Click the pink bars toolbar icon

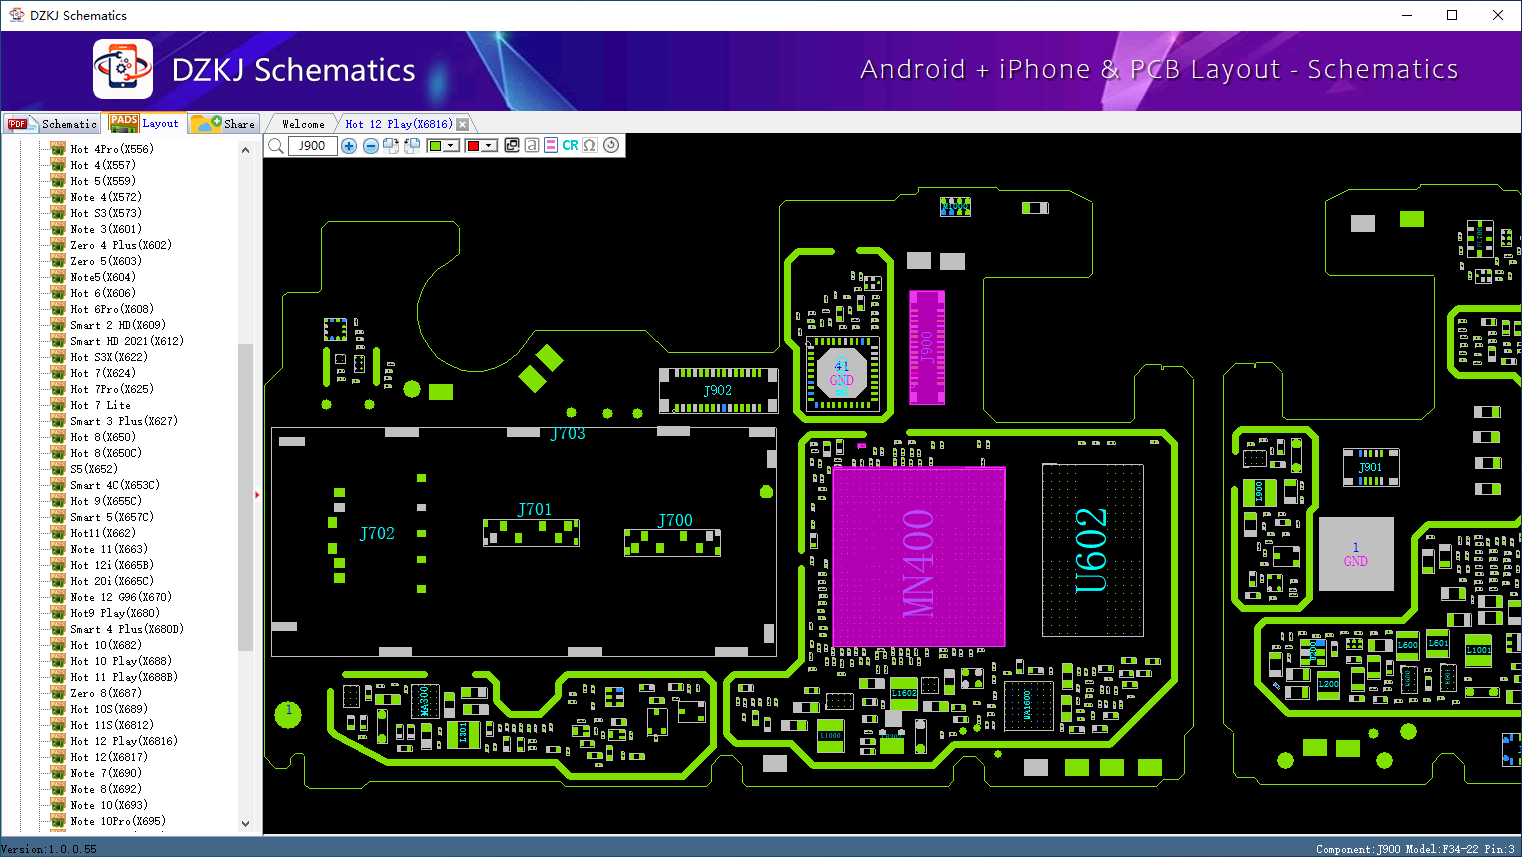coord(551,146)
